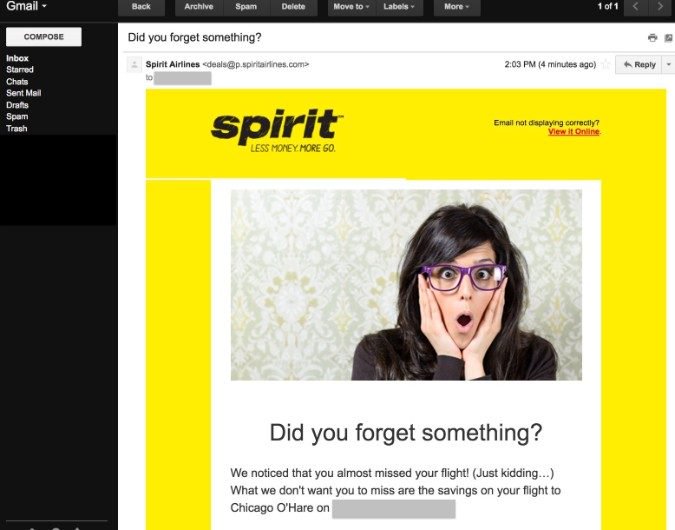Follow the View it Online link
This screenshot has height=530, width=675.
pyautogui.click(x=573, y=132)
